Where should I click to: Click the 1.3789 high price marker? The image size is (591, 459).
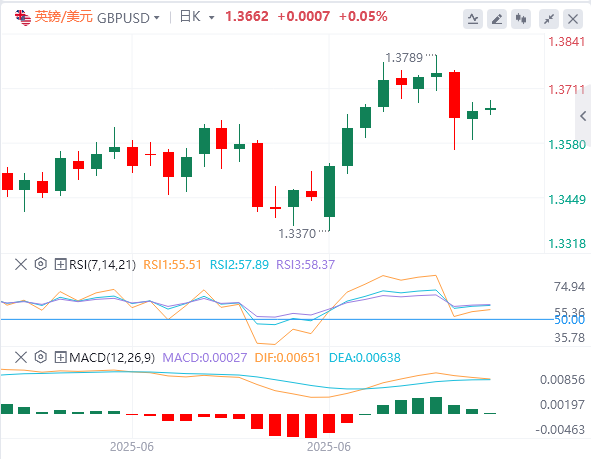(404, 58)
